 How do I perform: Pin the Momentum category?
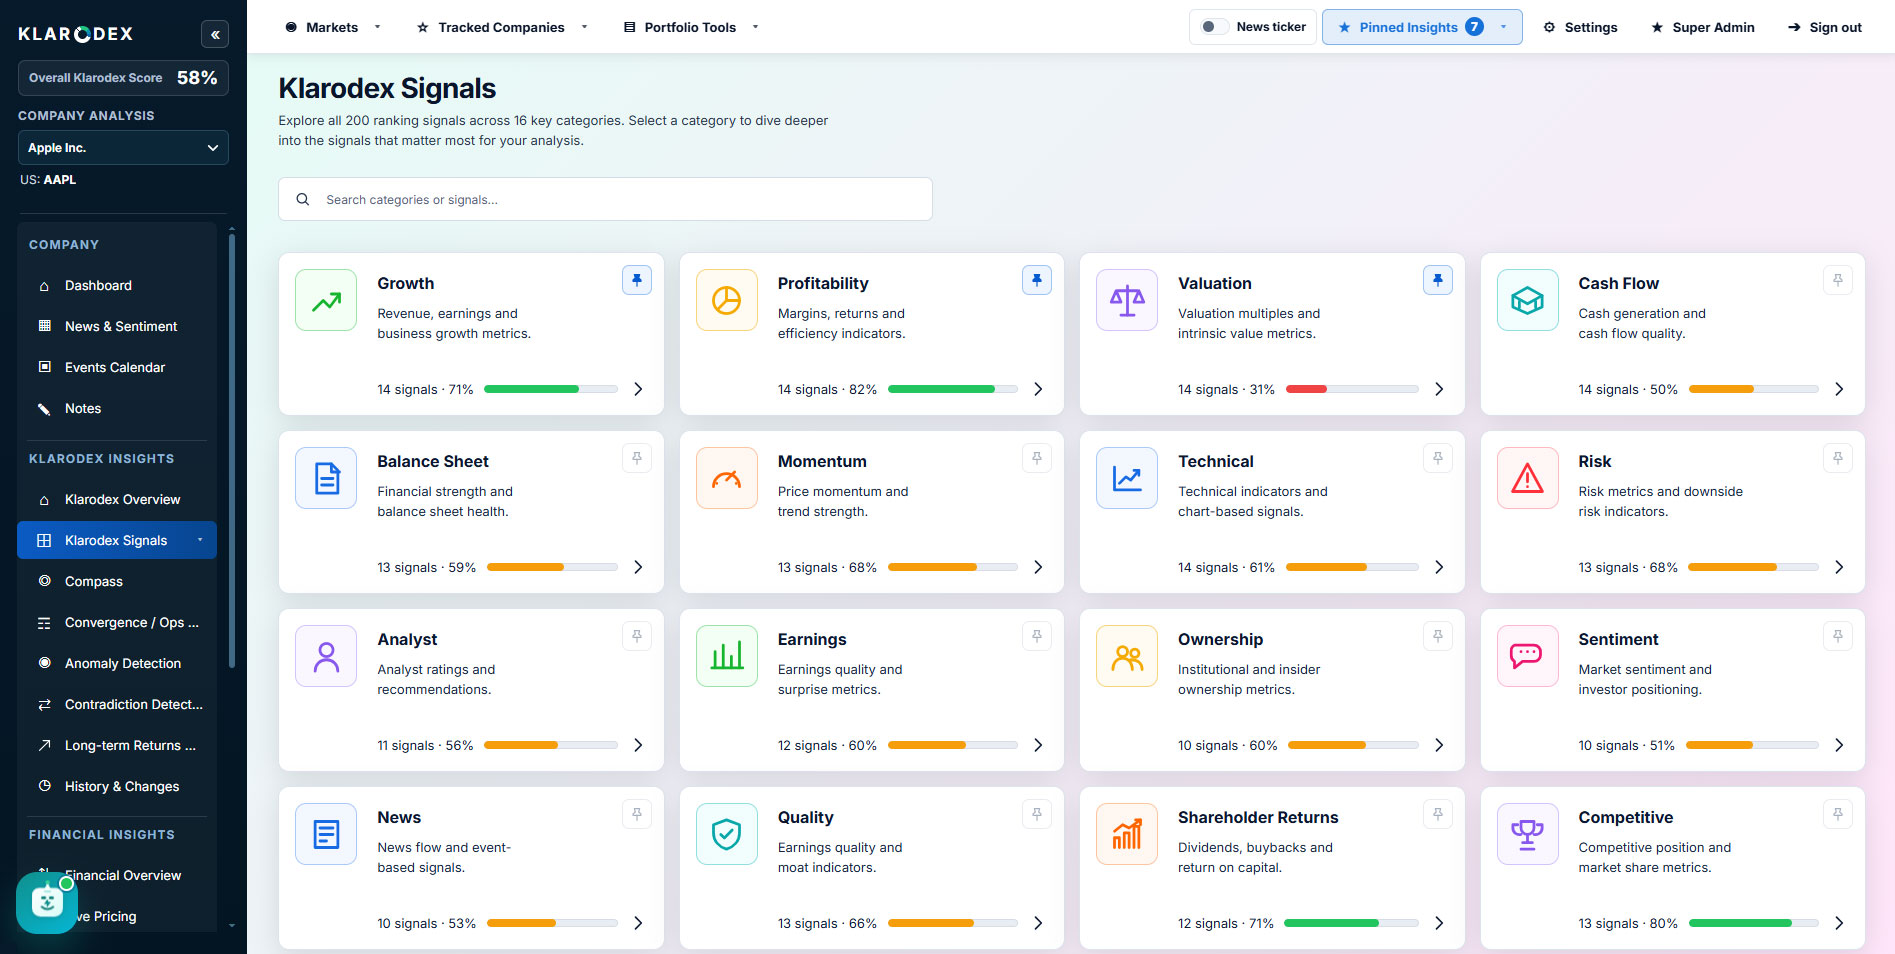[1037, 458]
